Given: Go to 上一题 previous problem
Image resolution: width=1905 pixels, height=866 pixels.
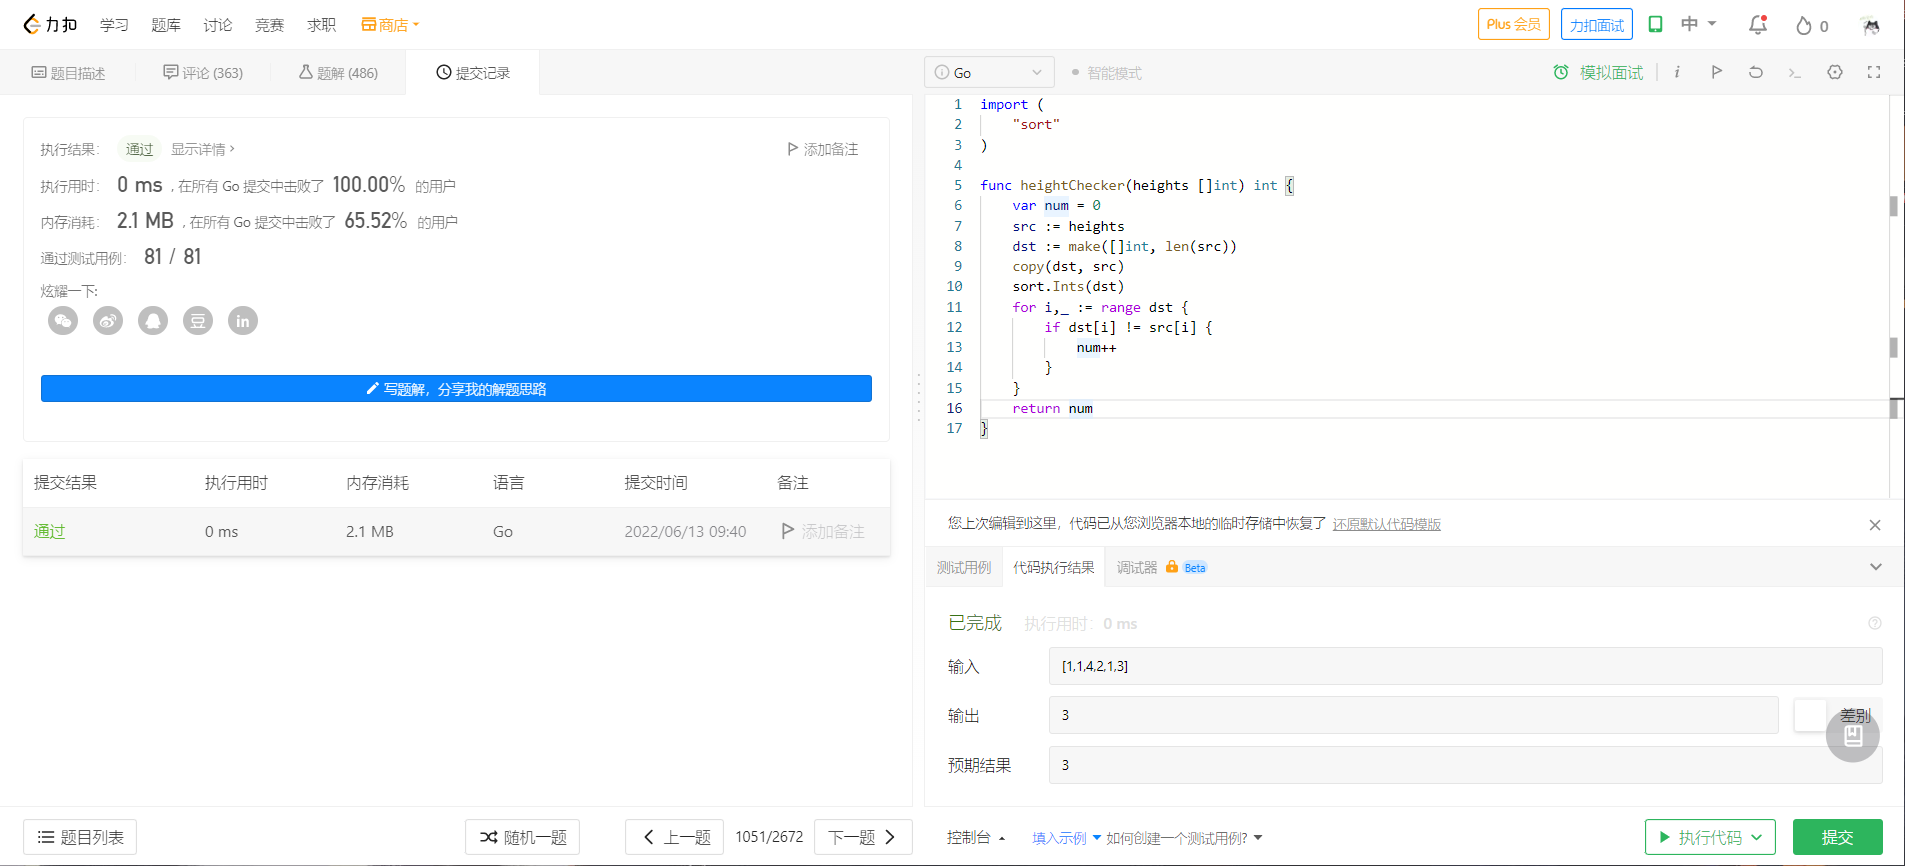Looking at the screenshot, I should [x=675, y=837].
